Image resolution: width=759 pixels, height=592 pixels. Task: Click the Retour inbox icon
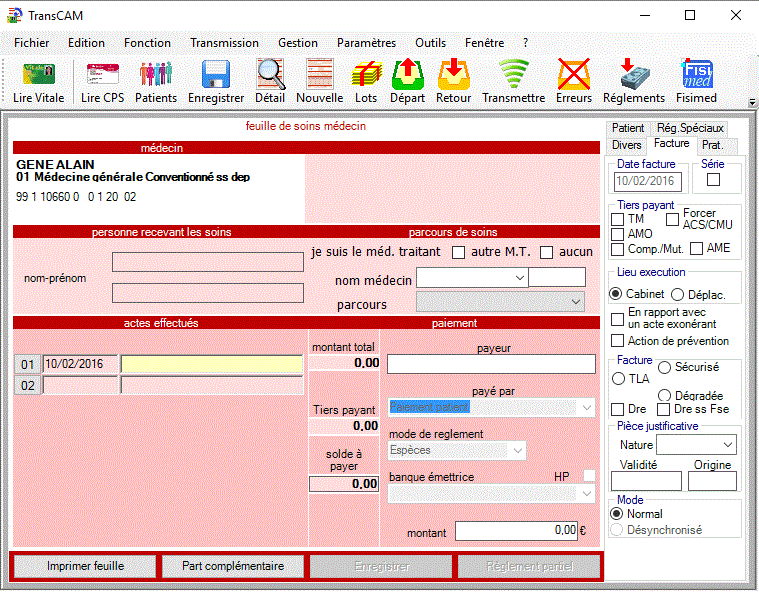tap(454, 74)
